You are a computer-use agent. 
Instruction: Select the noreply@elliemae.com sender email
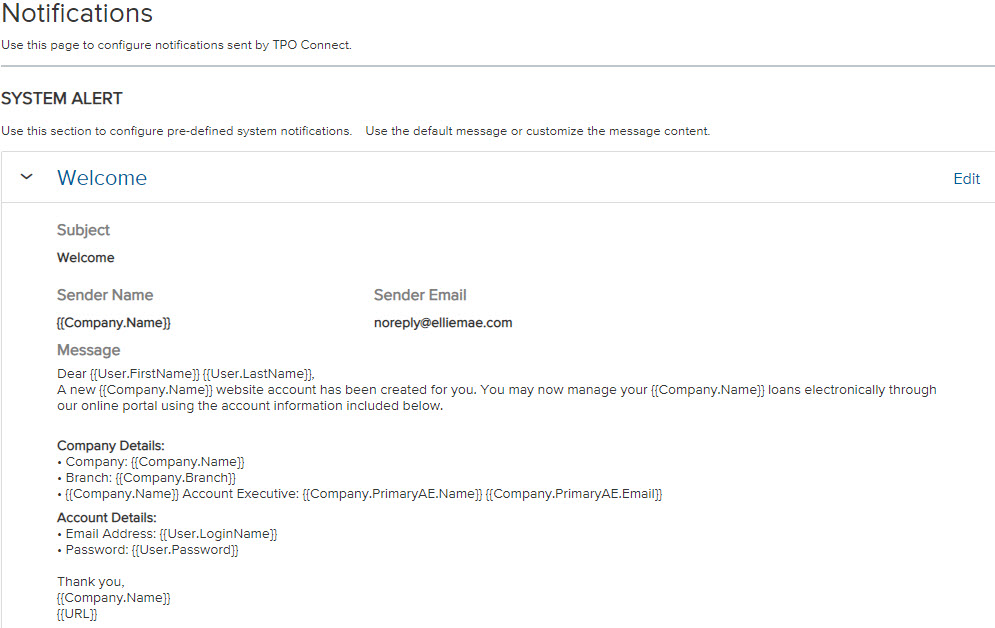(x=443, y=323)
